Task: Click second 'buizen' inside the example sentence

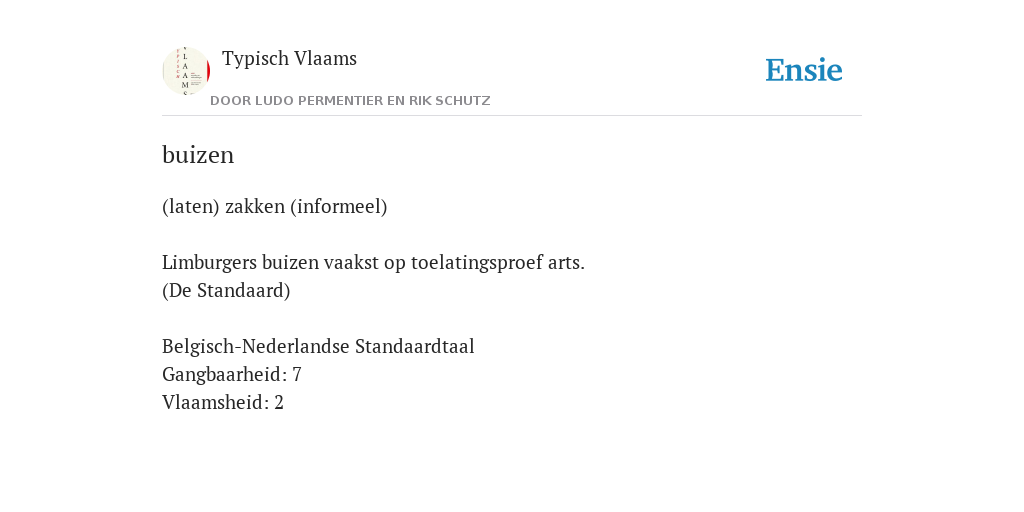Action: pos(290,263)
